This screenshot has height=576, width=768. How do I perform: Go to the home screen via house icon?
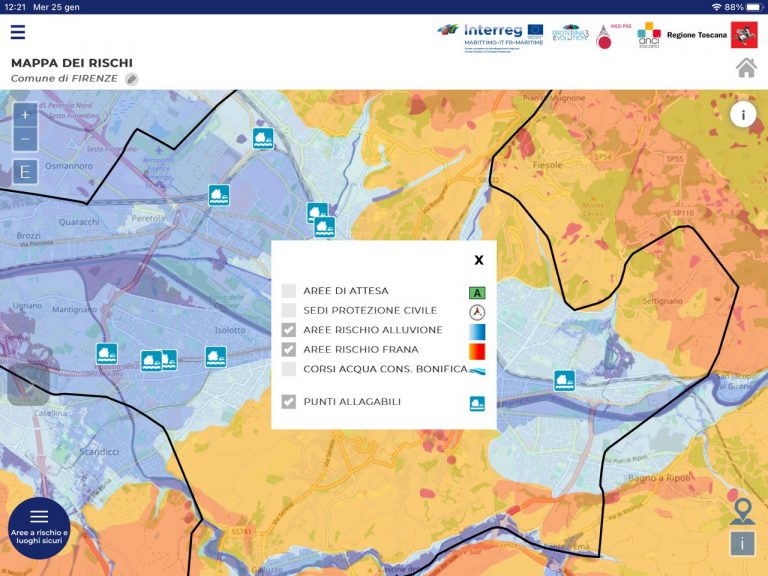[x=746, y=68]
